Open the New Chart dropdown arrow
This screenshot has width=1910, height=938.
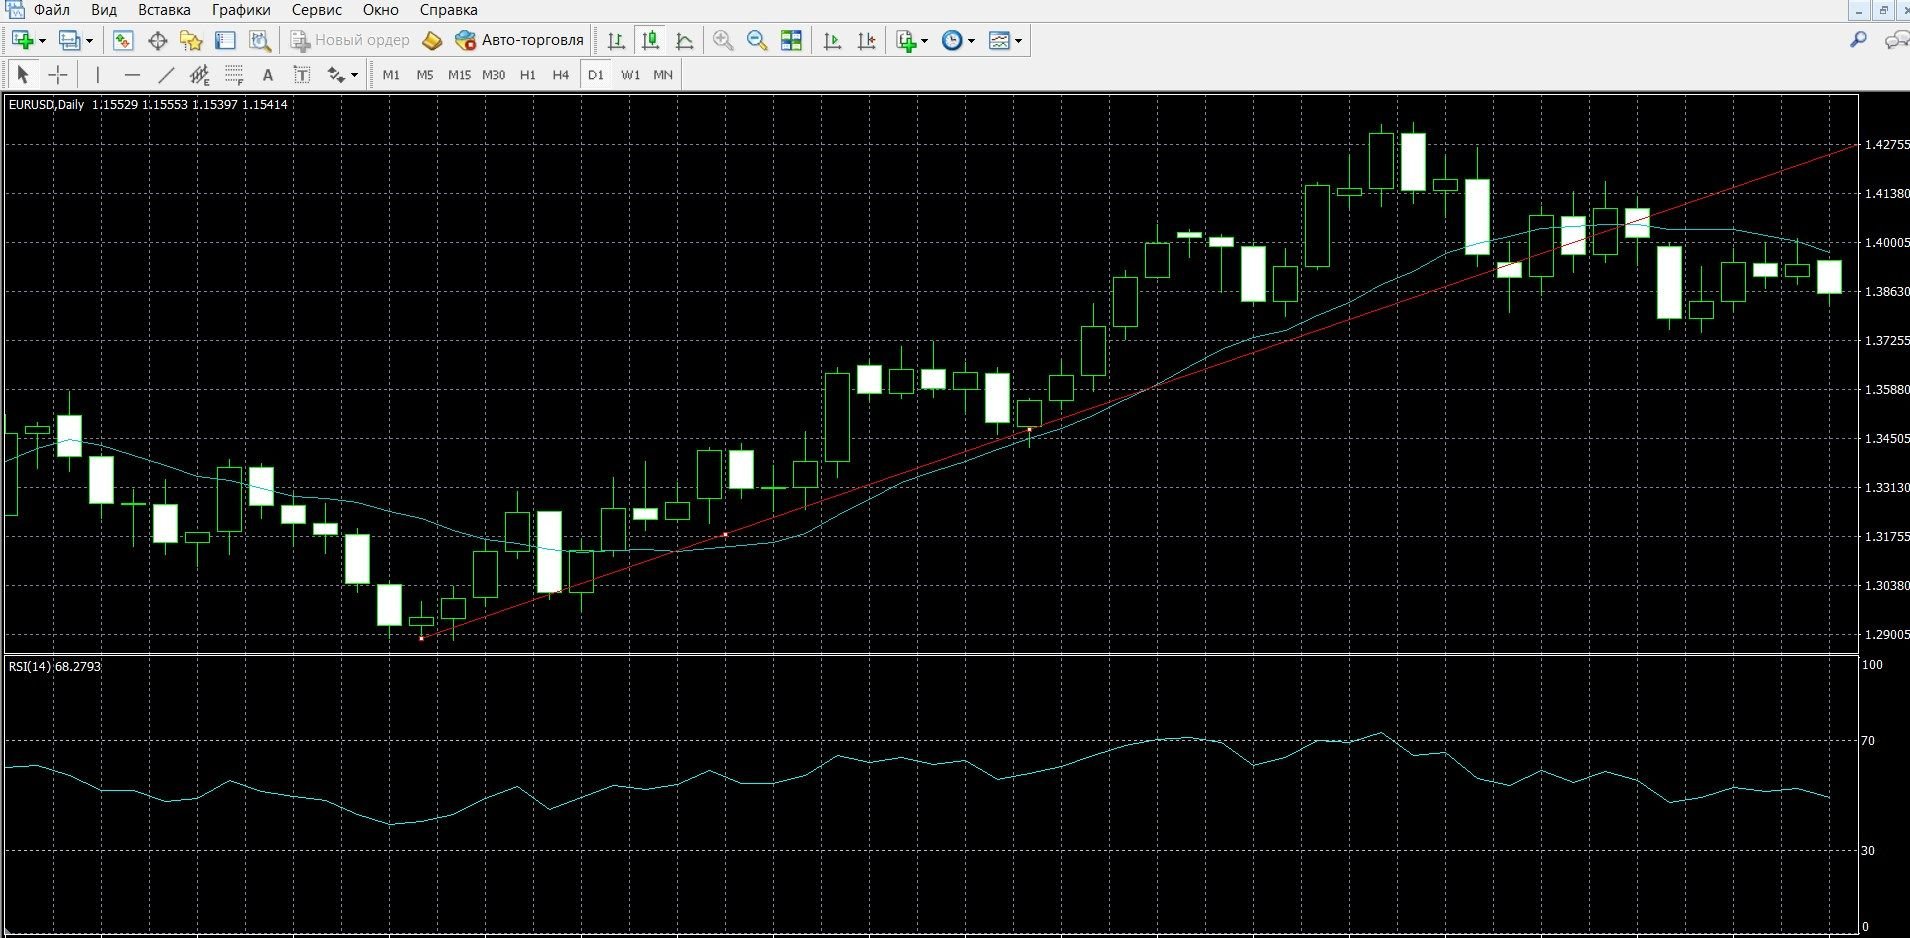(x=42, y=41)
